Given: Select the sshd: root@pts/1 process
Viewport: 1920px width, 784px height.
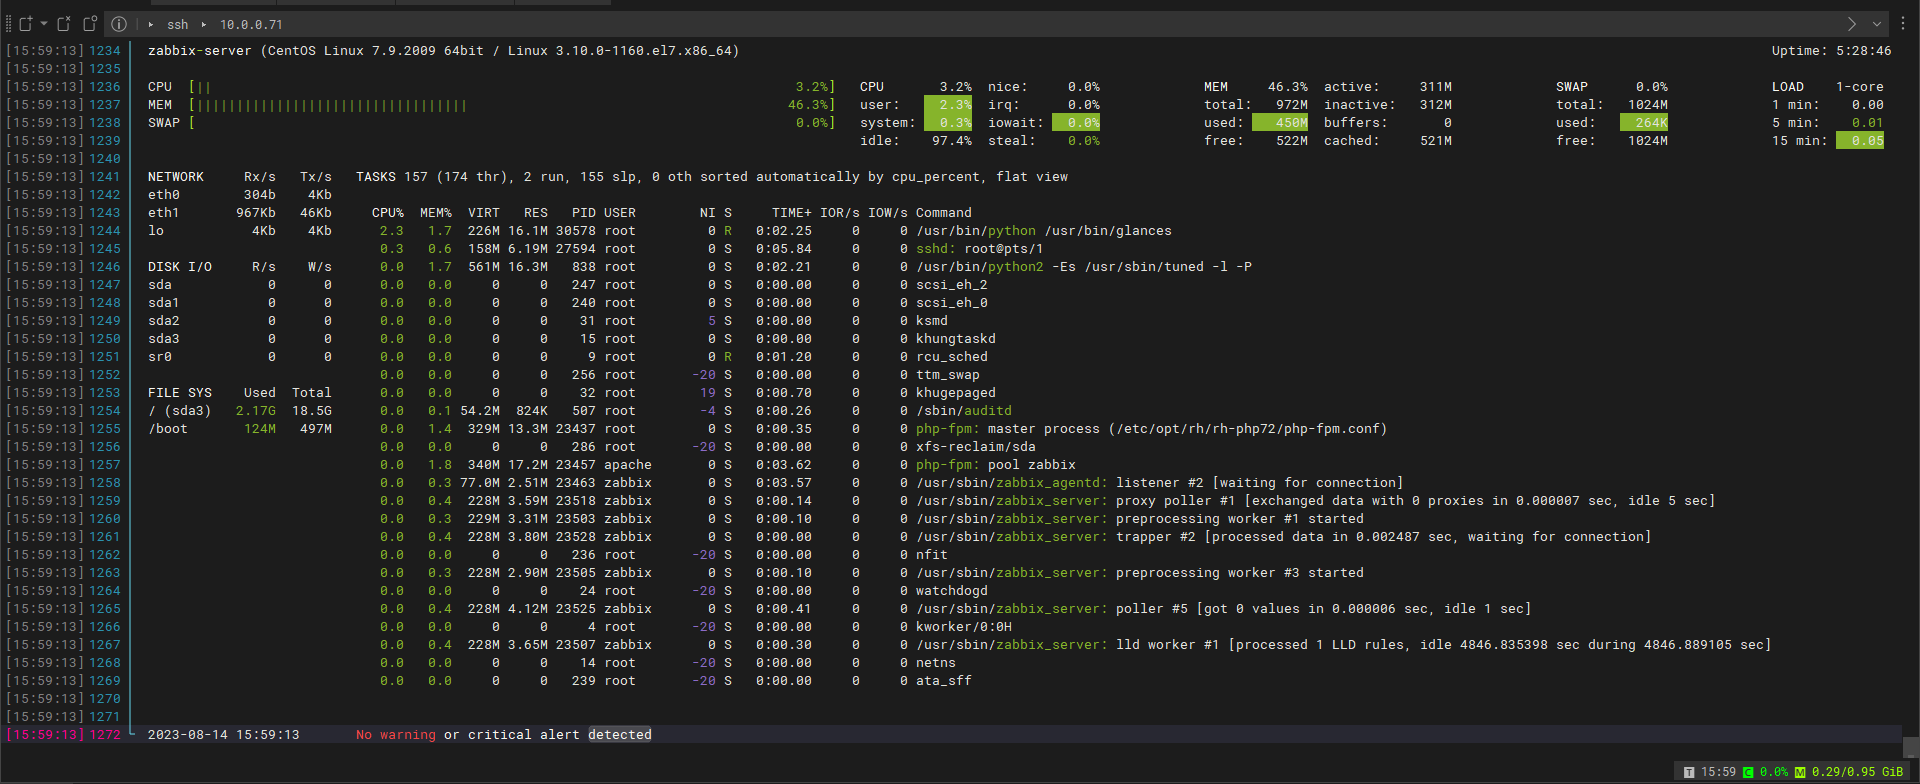Looking at the screenshot, I should tap(712, 249).
